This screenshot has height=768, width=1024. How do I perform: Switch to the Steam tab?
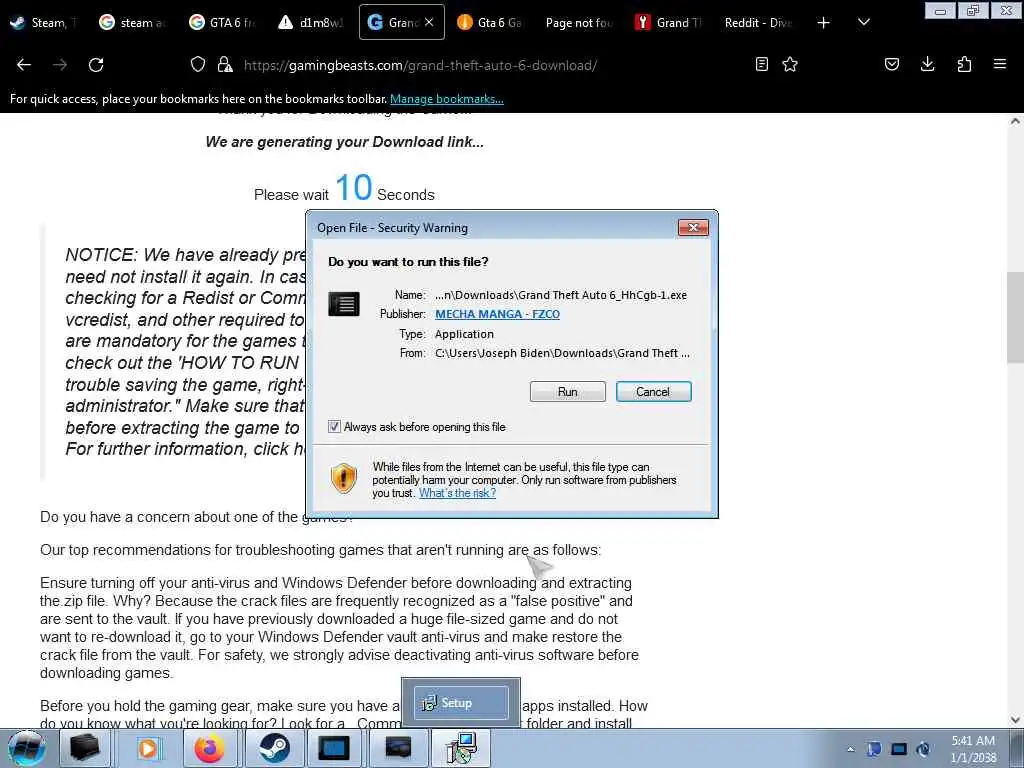43,23
